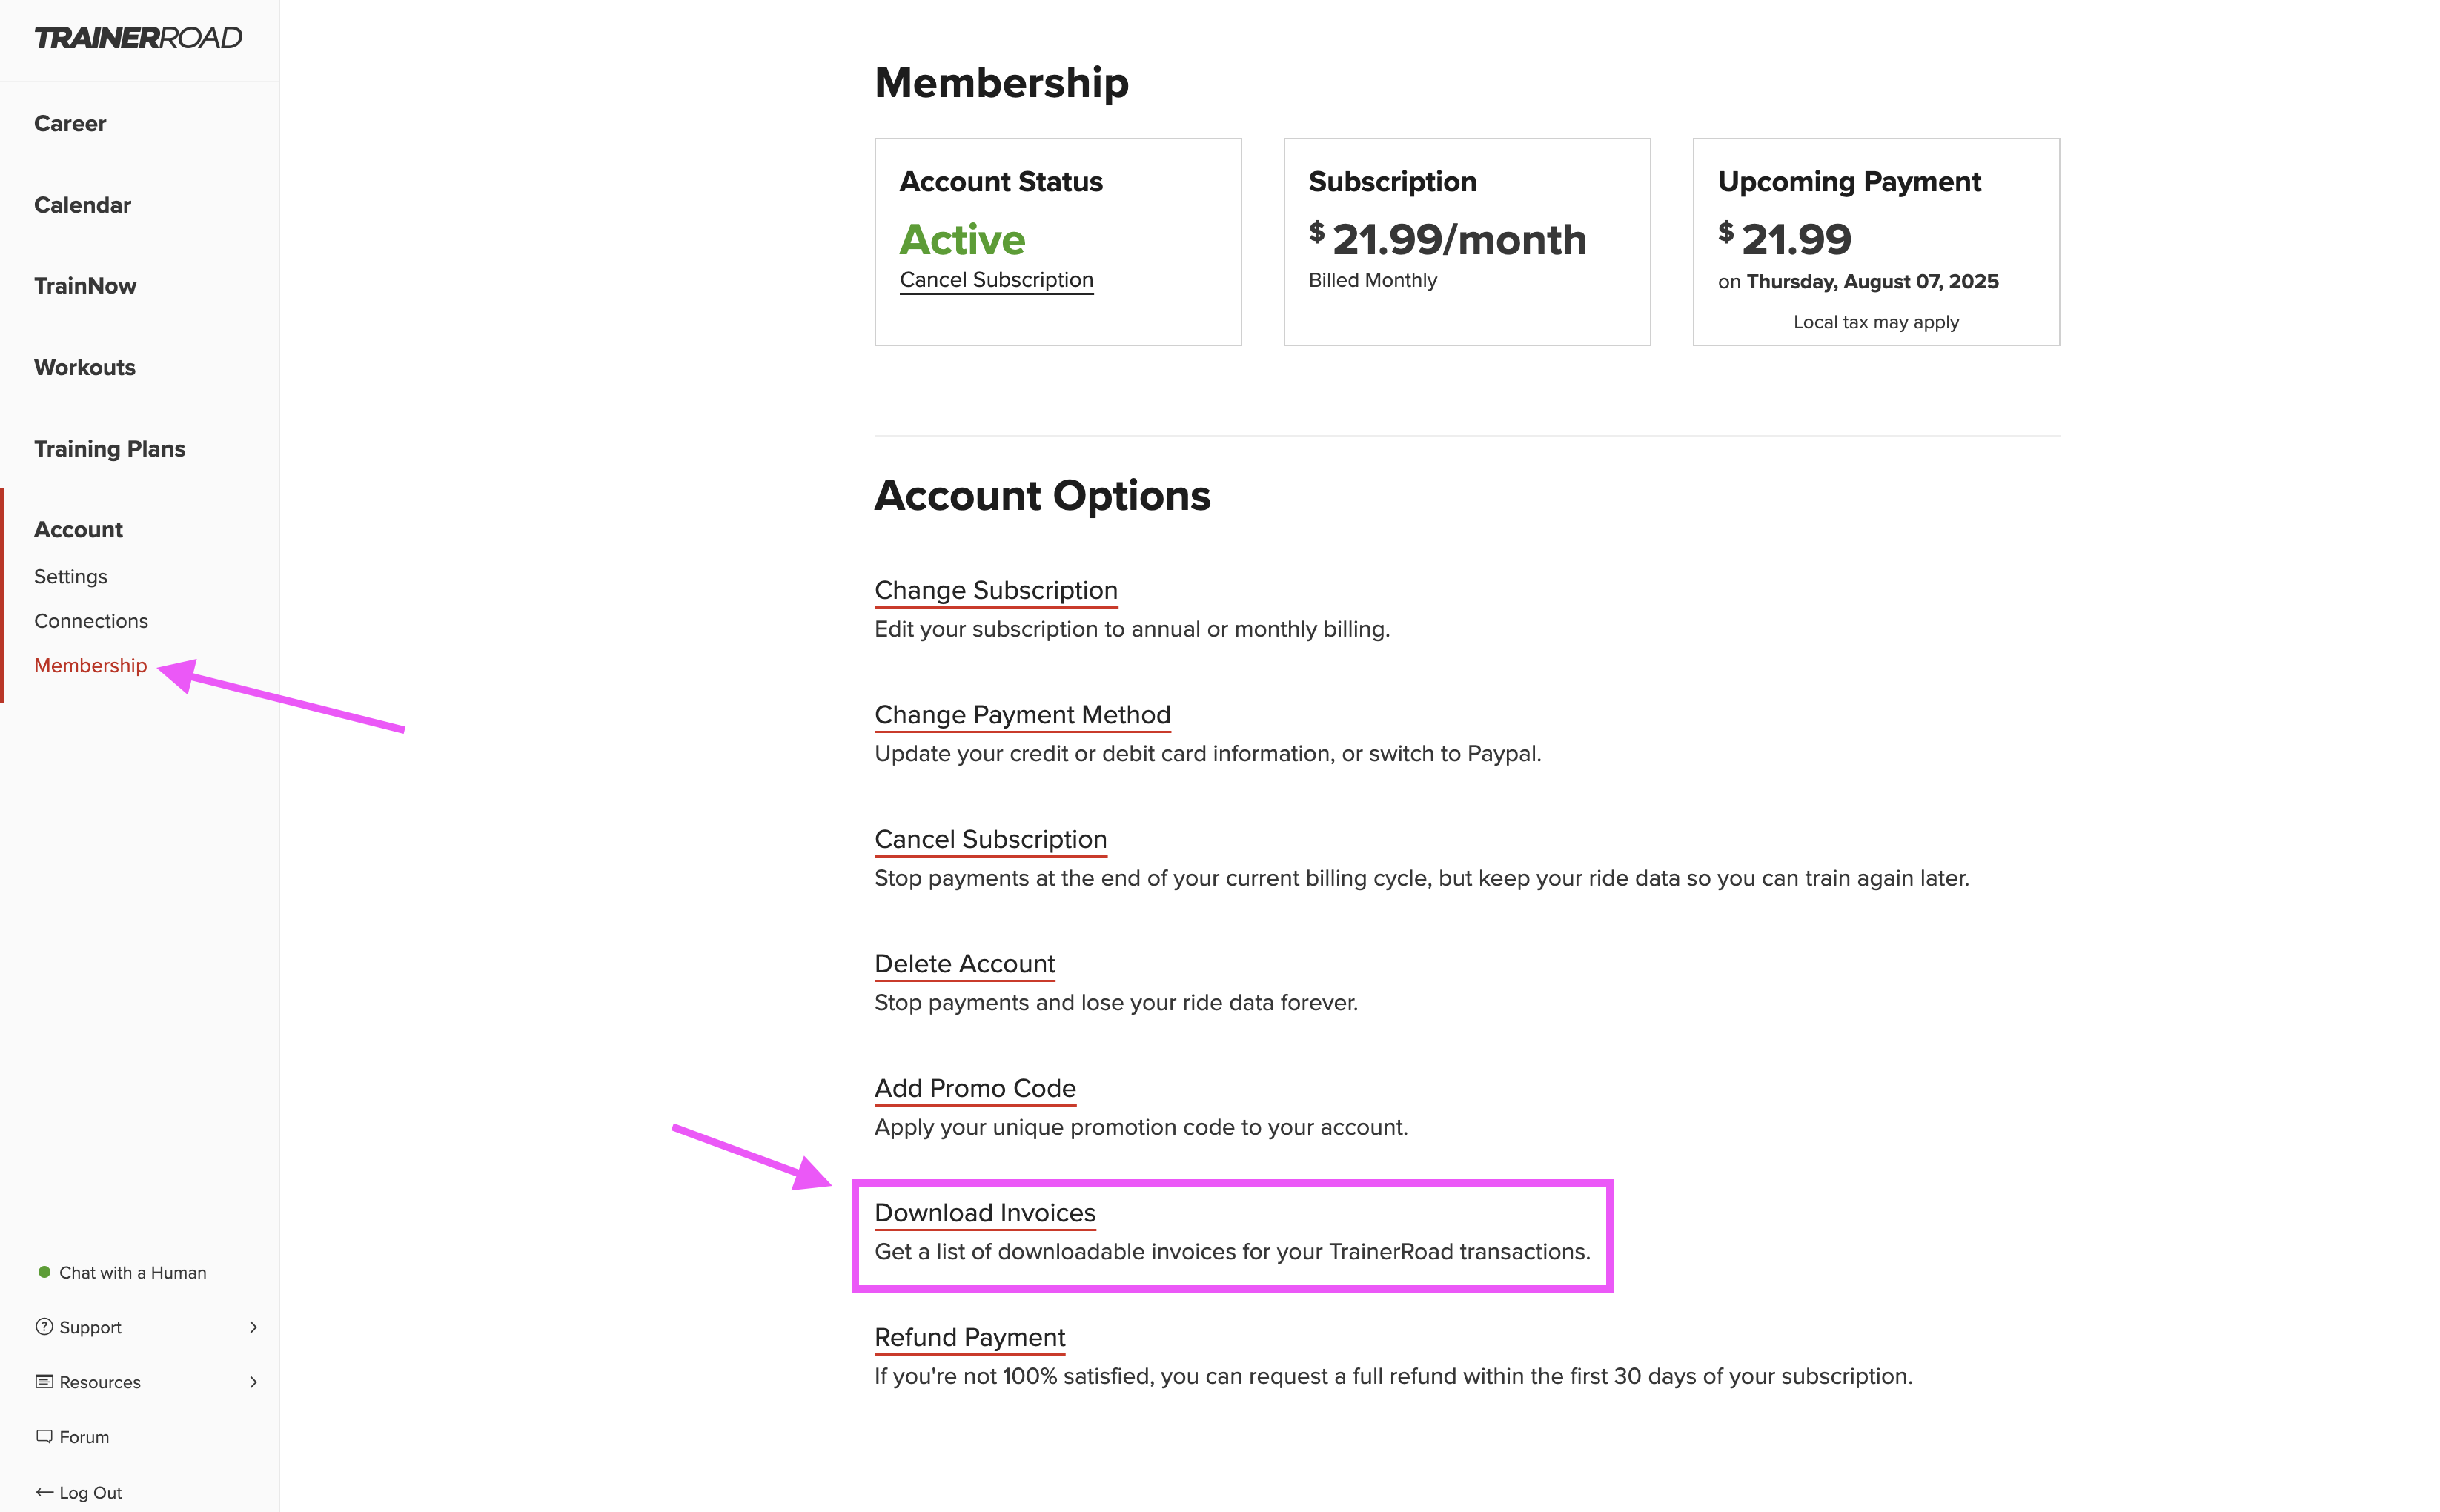Open Training Plans in sidebar
2440x1512 pixels.
(110, 448)
